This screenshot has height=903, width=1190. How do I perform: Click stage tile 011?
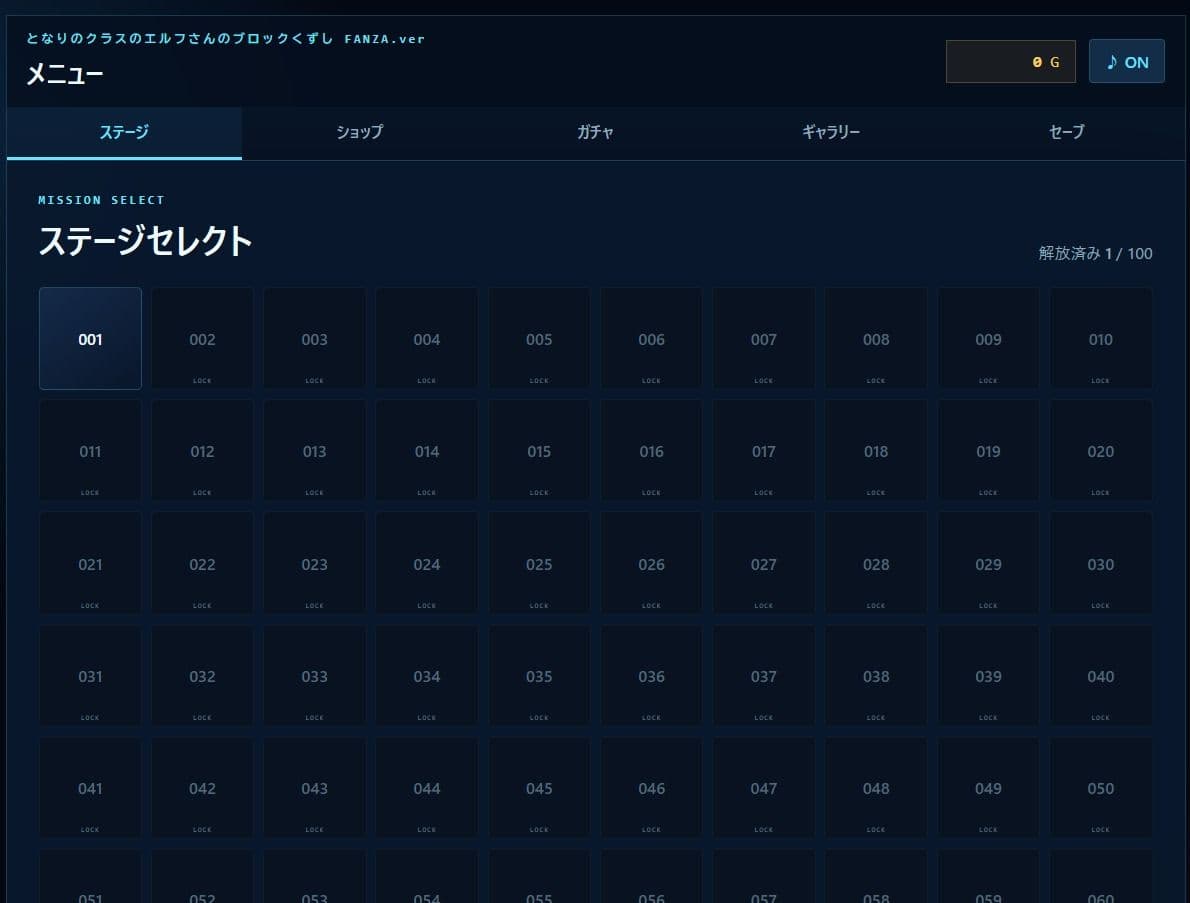point(90,451)
